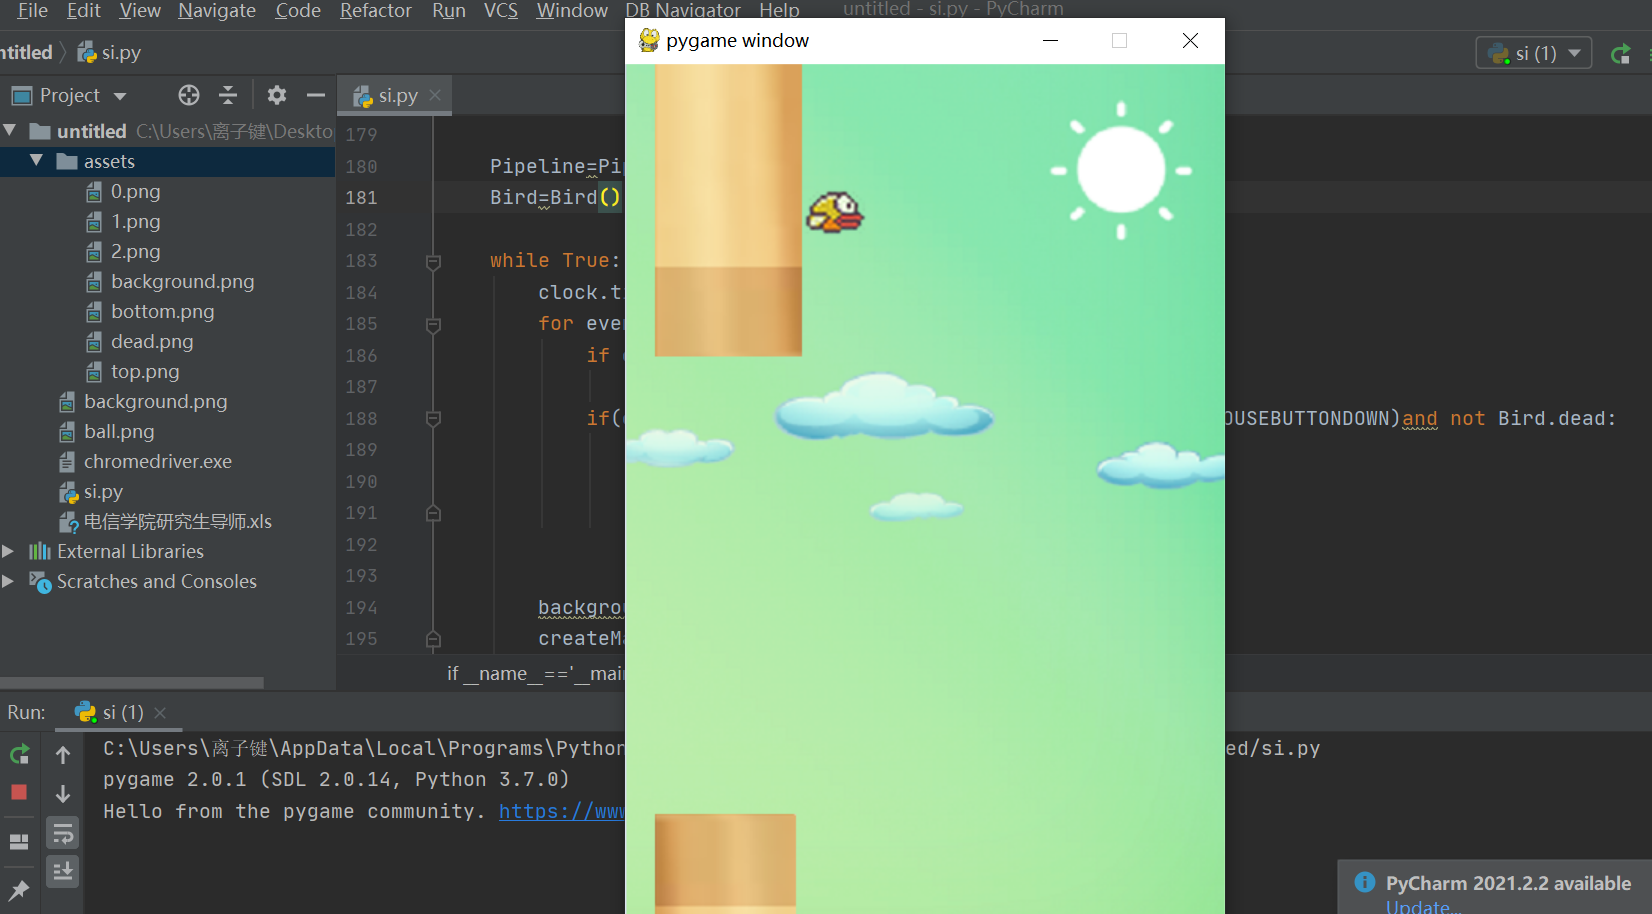Screen dimensions: 1652x914
Task: Open the si (1) run configuration dropdown
Action: (x=1534, y=53)
